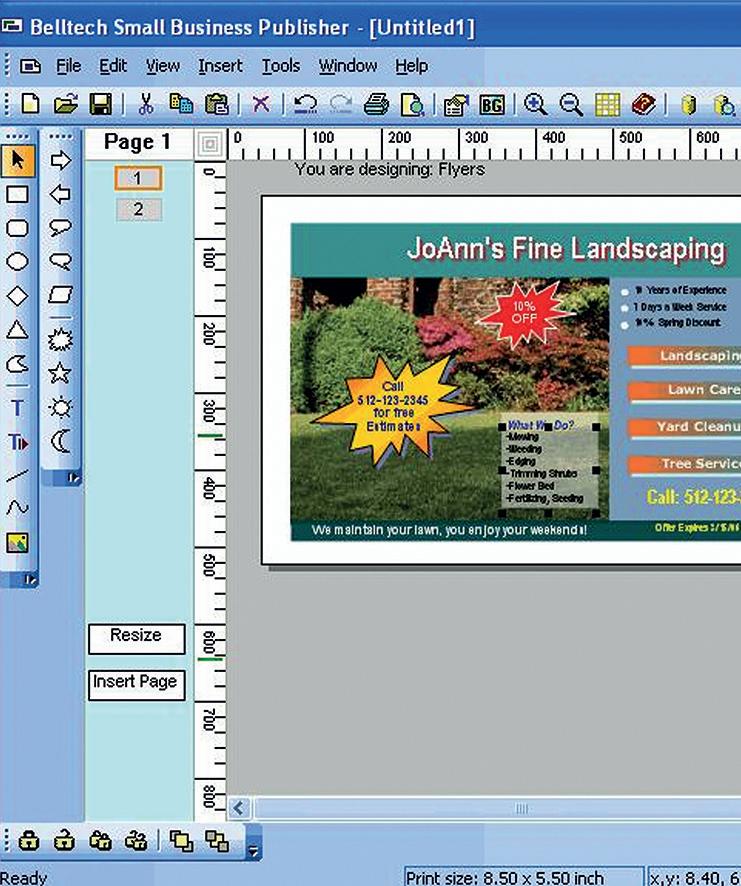Expand the shapes palette overflow arrow
741x886 pixels.
[73, 479]
